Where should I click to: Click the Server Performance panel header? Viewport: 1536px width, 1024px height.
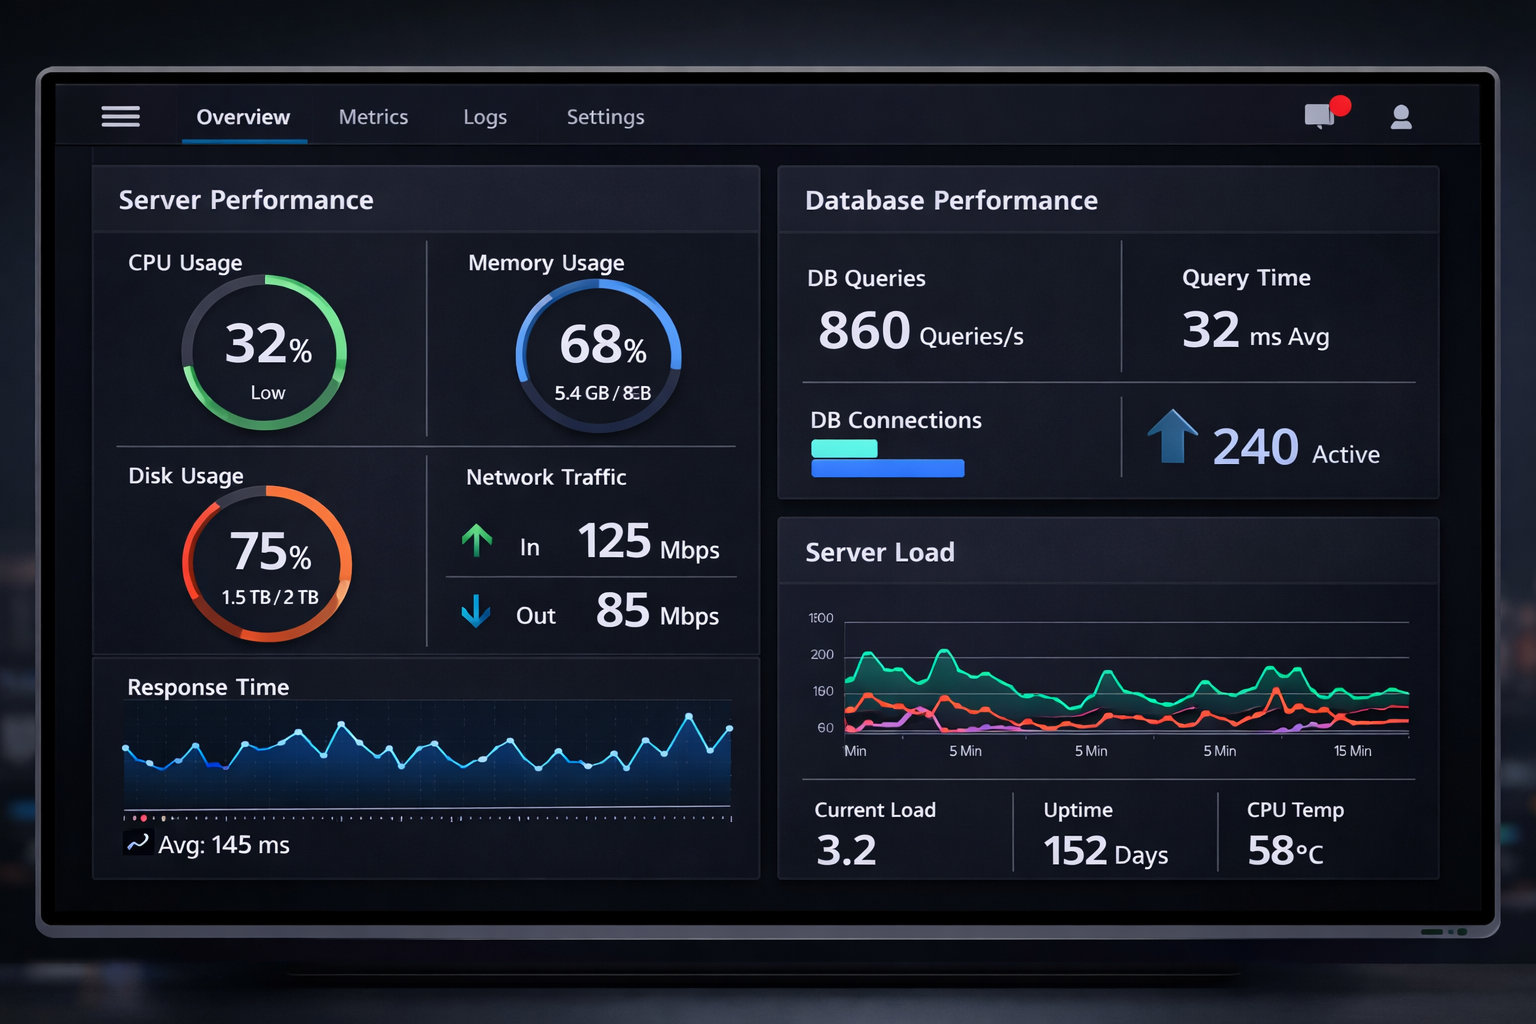(x=246, y=200)
